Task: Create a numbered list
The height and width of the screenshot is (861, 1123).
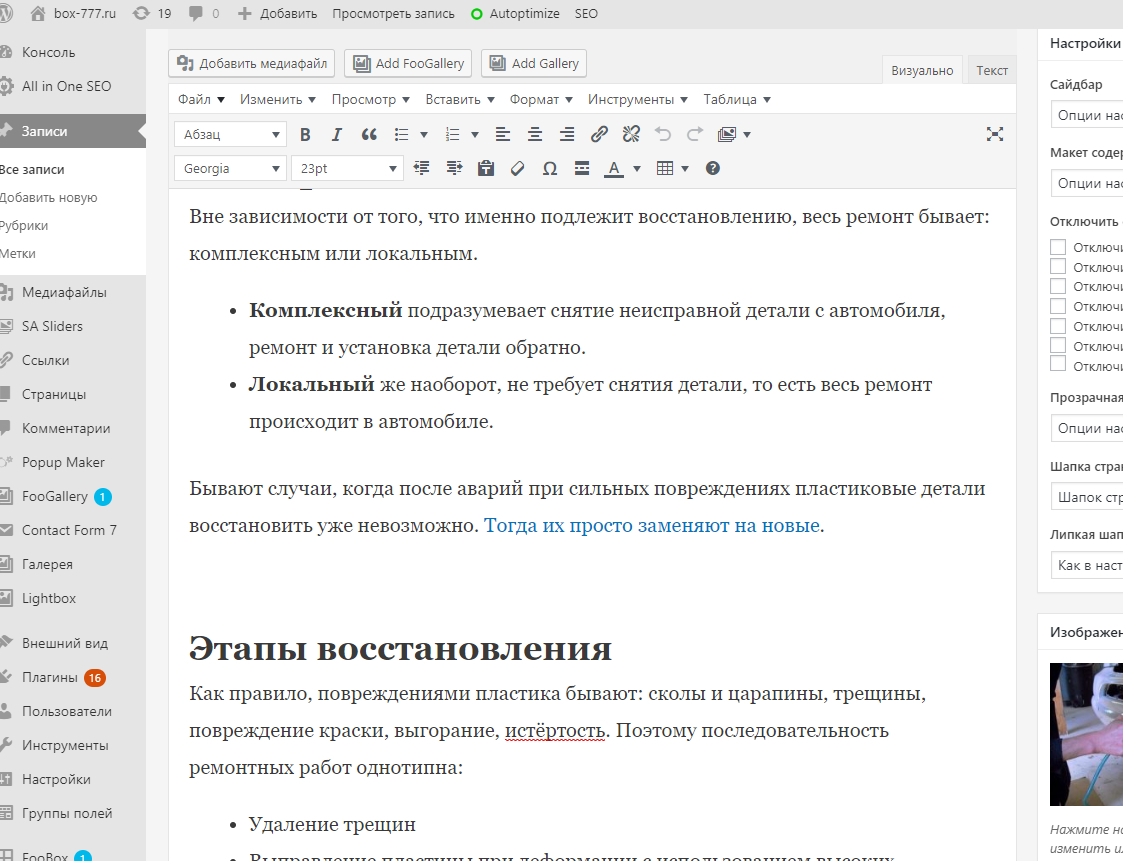Action: [452, 134]
